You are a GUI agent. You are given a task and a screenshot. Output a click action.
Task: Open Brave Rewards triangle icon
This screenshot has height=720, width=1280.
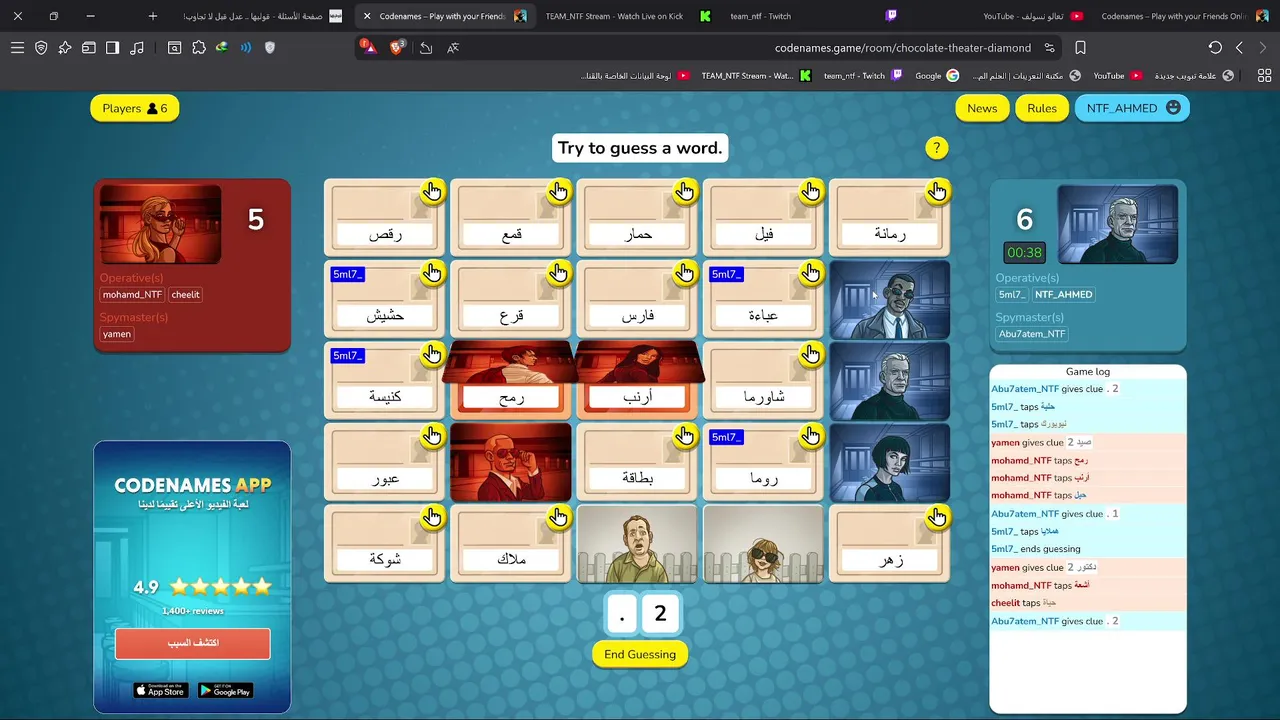pyautogui.click(x=369, y=47)
